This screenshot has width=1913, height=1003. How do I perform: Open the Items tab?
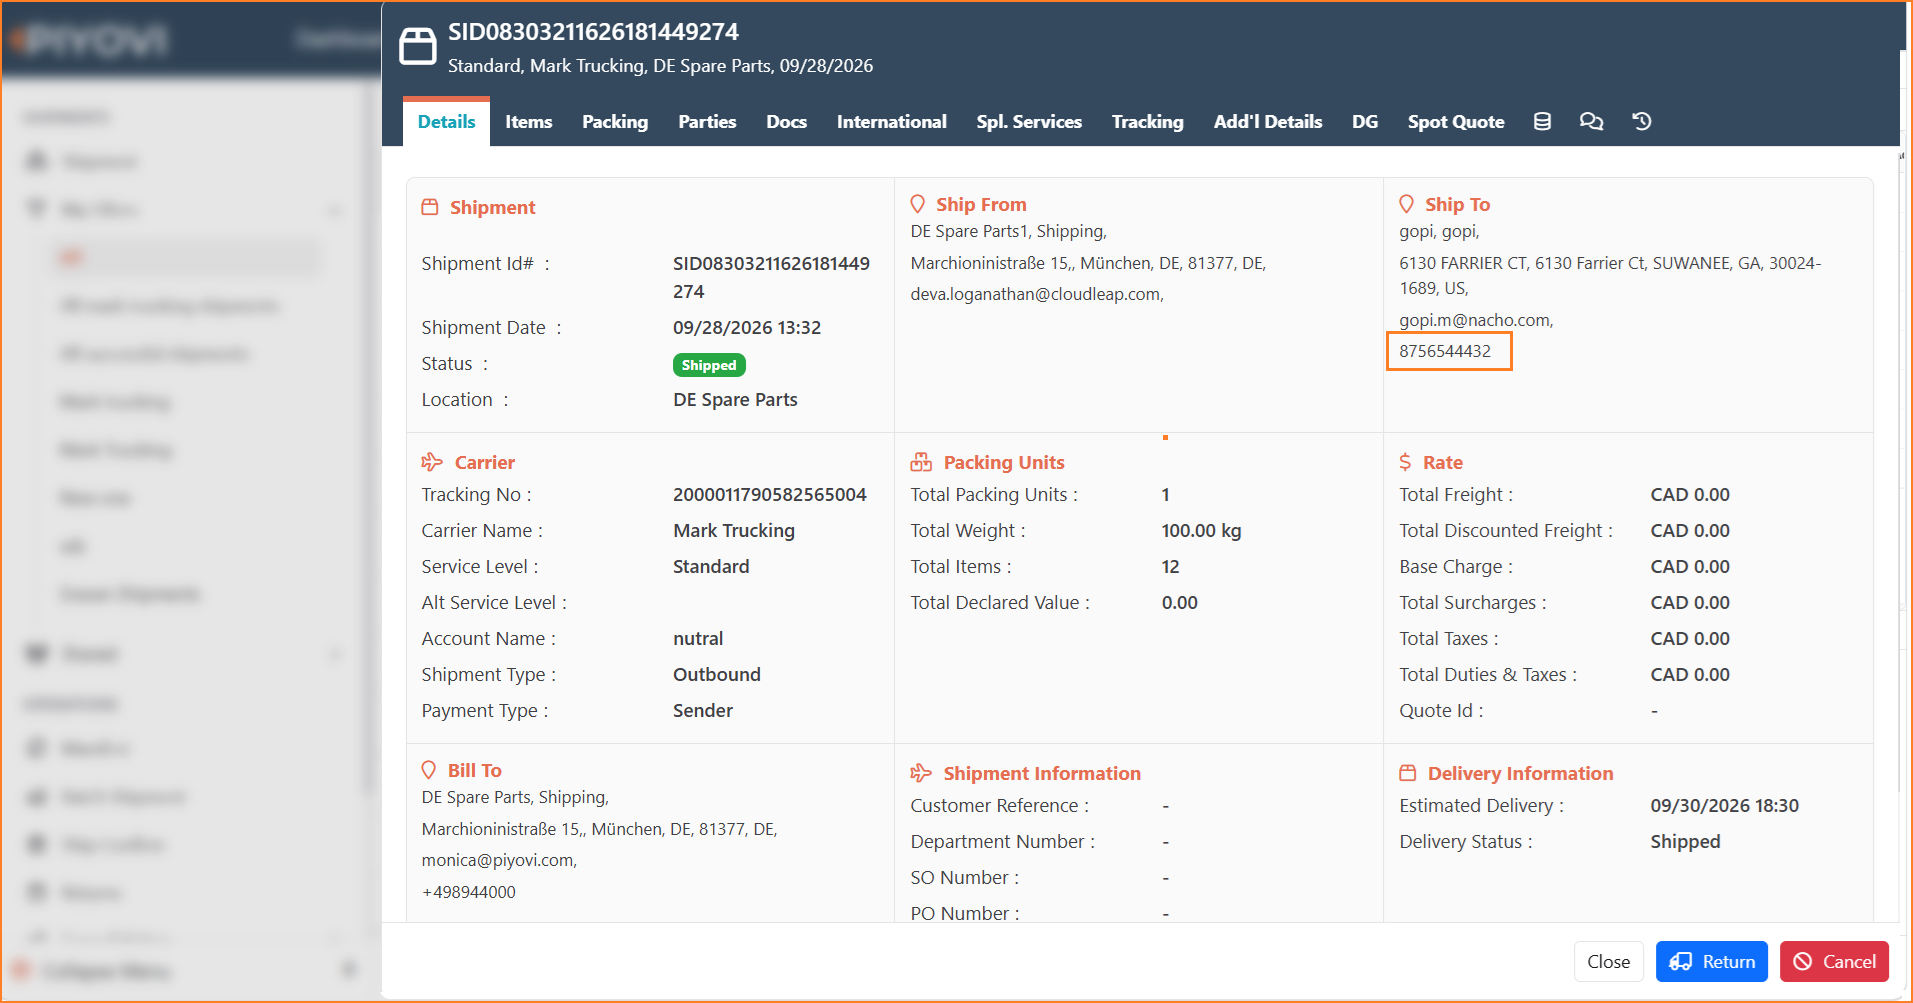click(529, 121)
